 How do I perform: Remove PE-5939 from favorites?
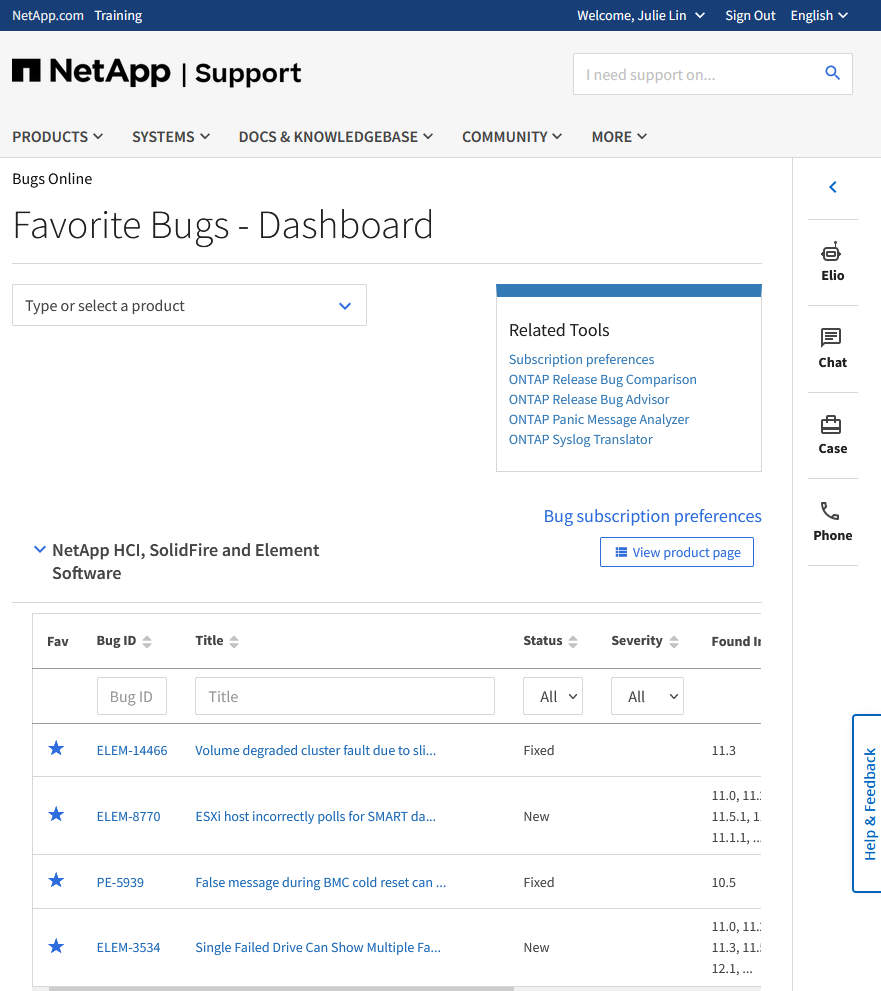click(x=57, y=881)
